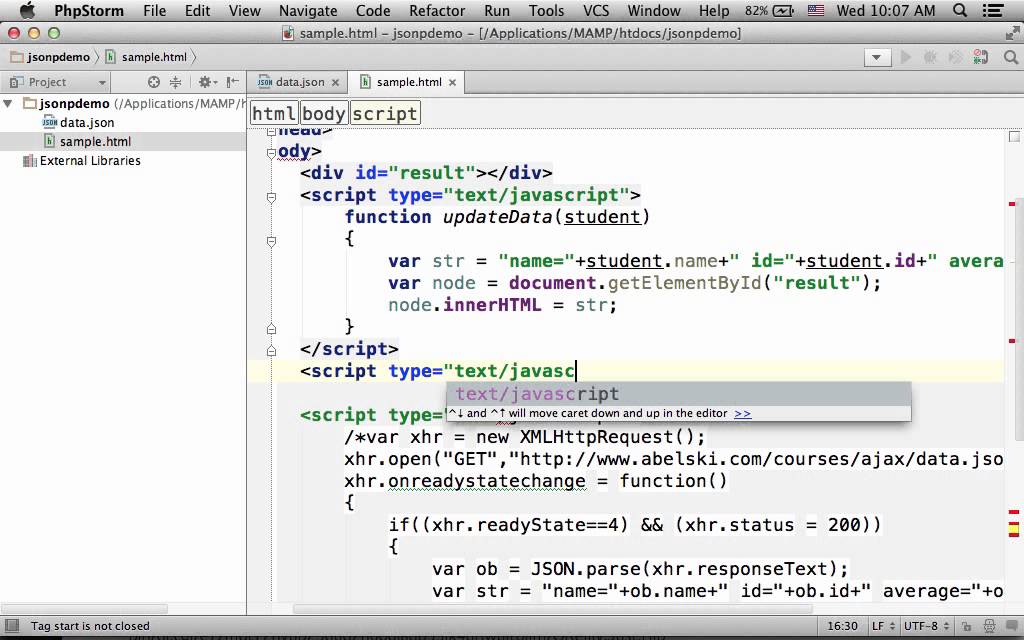Fold the body tag code block
Screen dimensions: 1024x640
pyautogui.click(x=271, y=153)
